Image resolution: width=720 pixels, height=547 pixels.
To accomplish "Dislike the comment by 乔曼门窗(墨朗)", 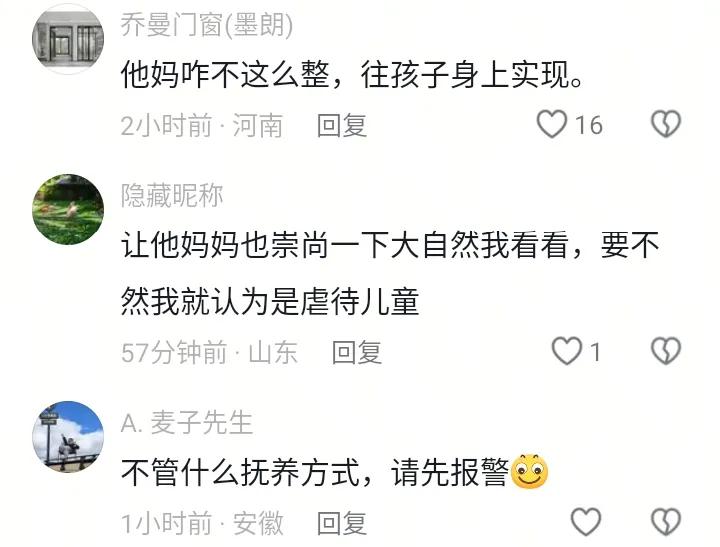I will click(666, 124).
